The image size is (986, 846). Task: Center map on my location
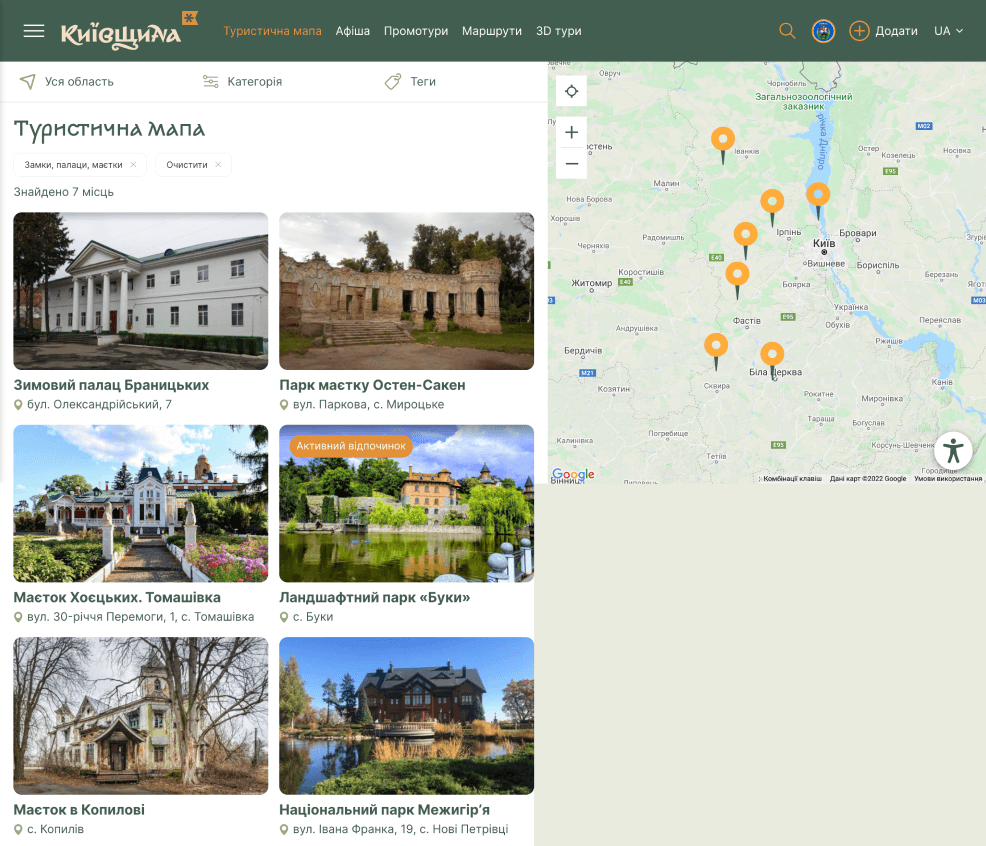[571, 92]
